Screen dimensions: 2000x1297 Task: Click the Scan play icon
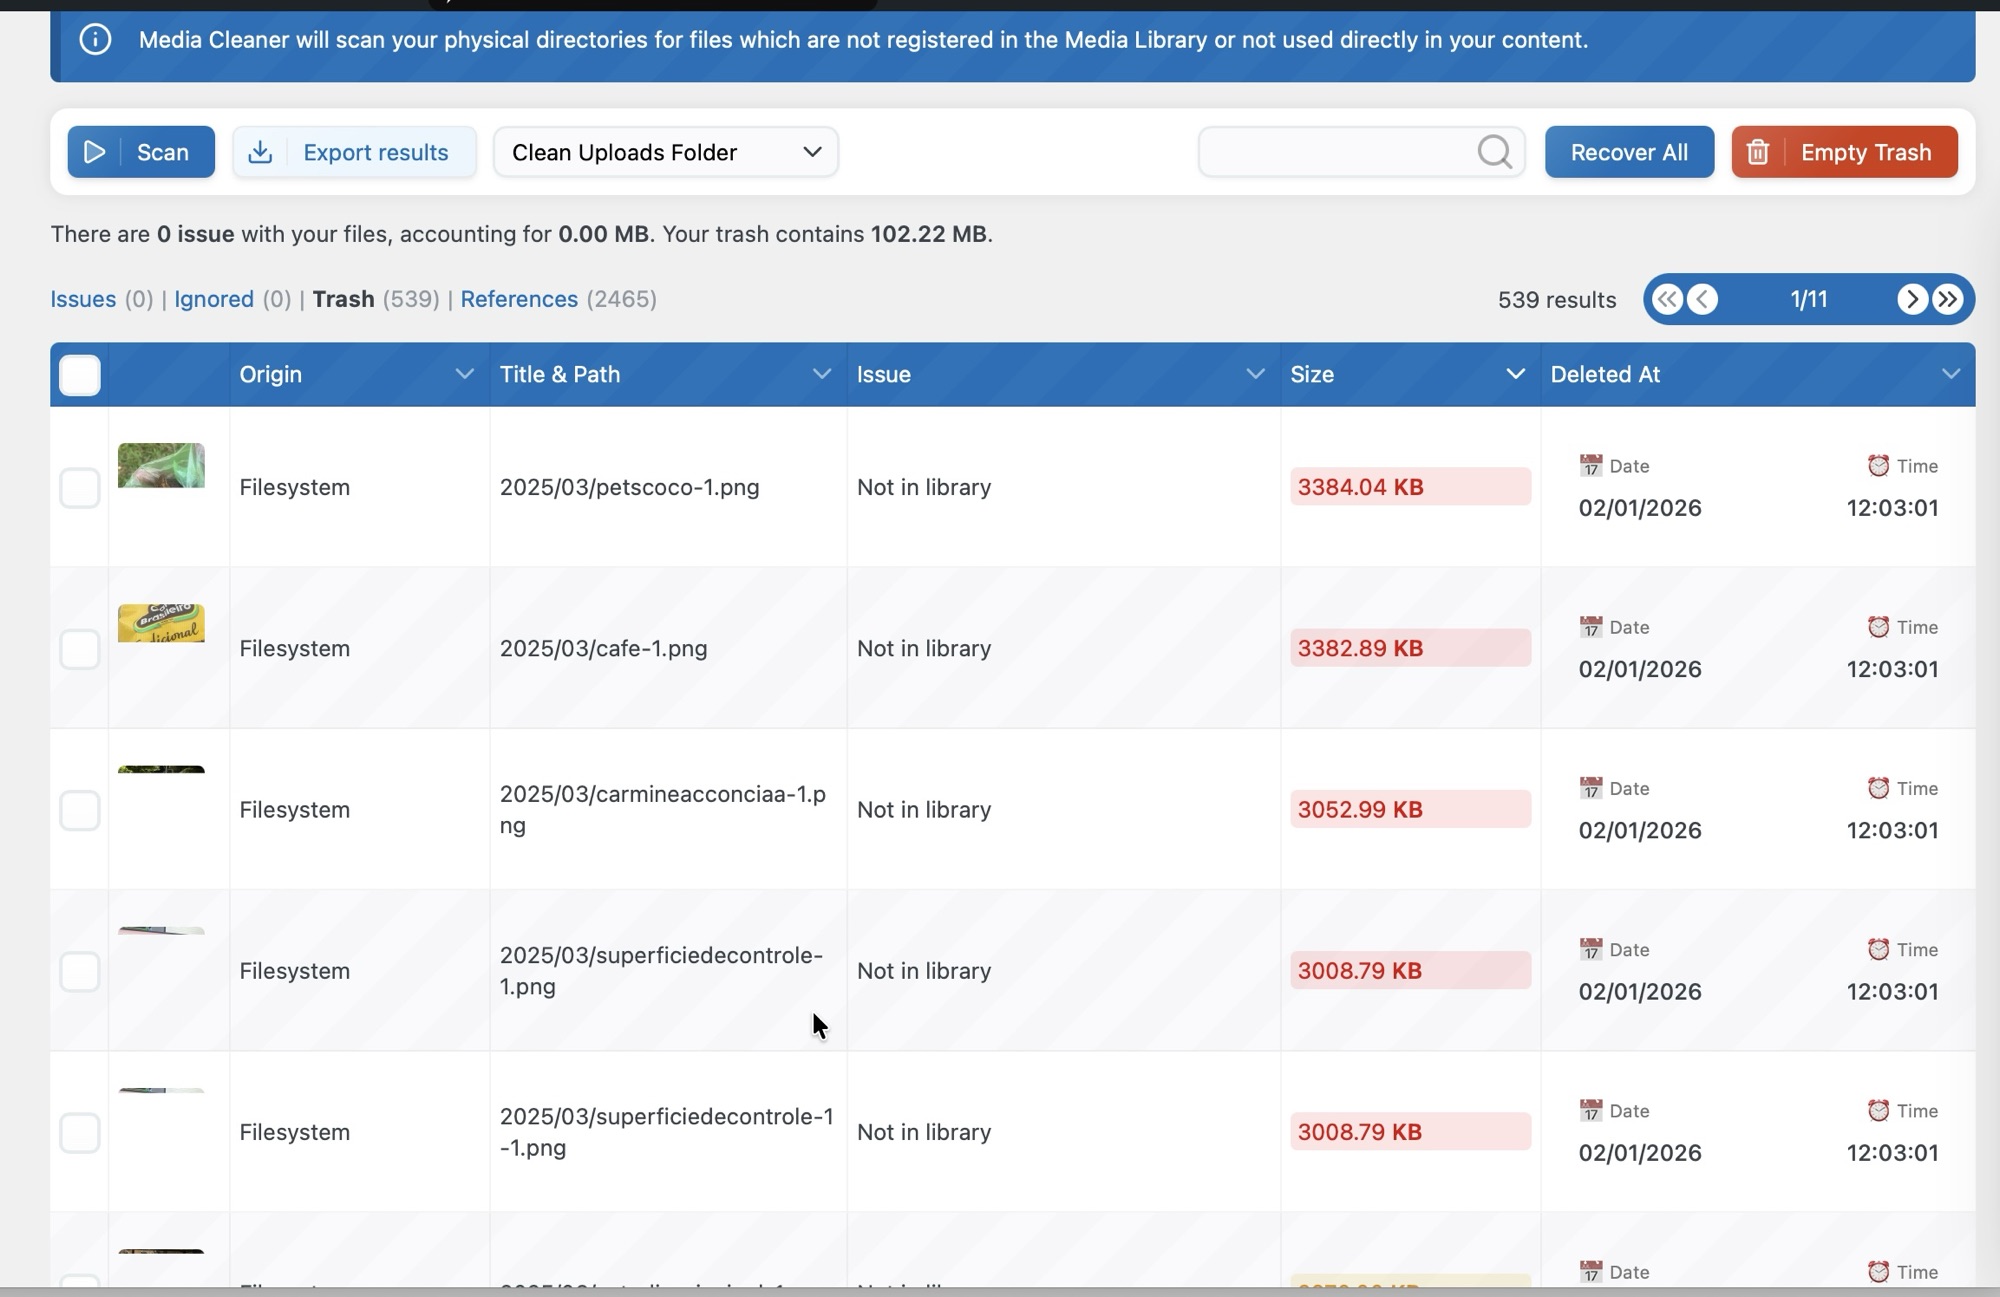pos(95,152)
